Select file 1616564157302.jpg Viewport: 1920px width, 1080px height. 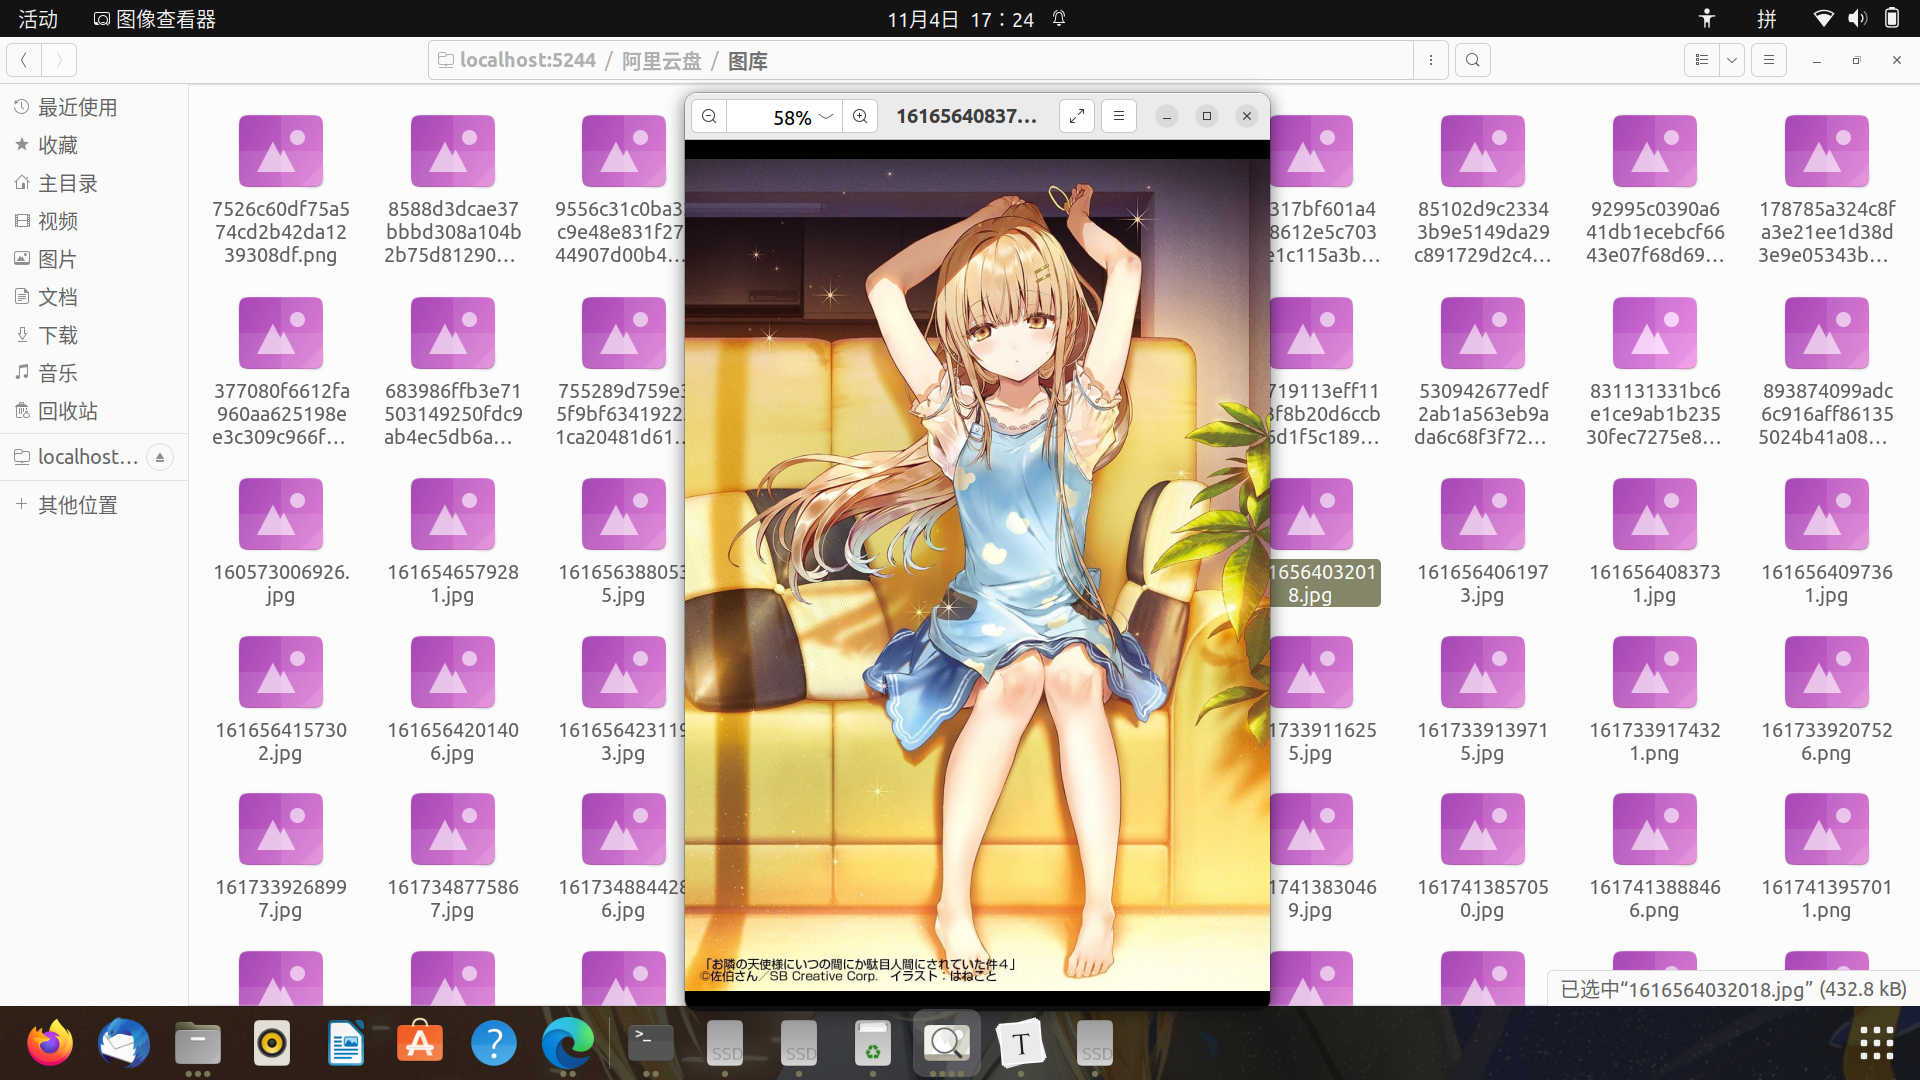tap(281, 700)
